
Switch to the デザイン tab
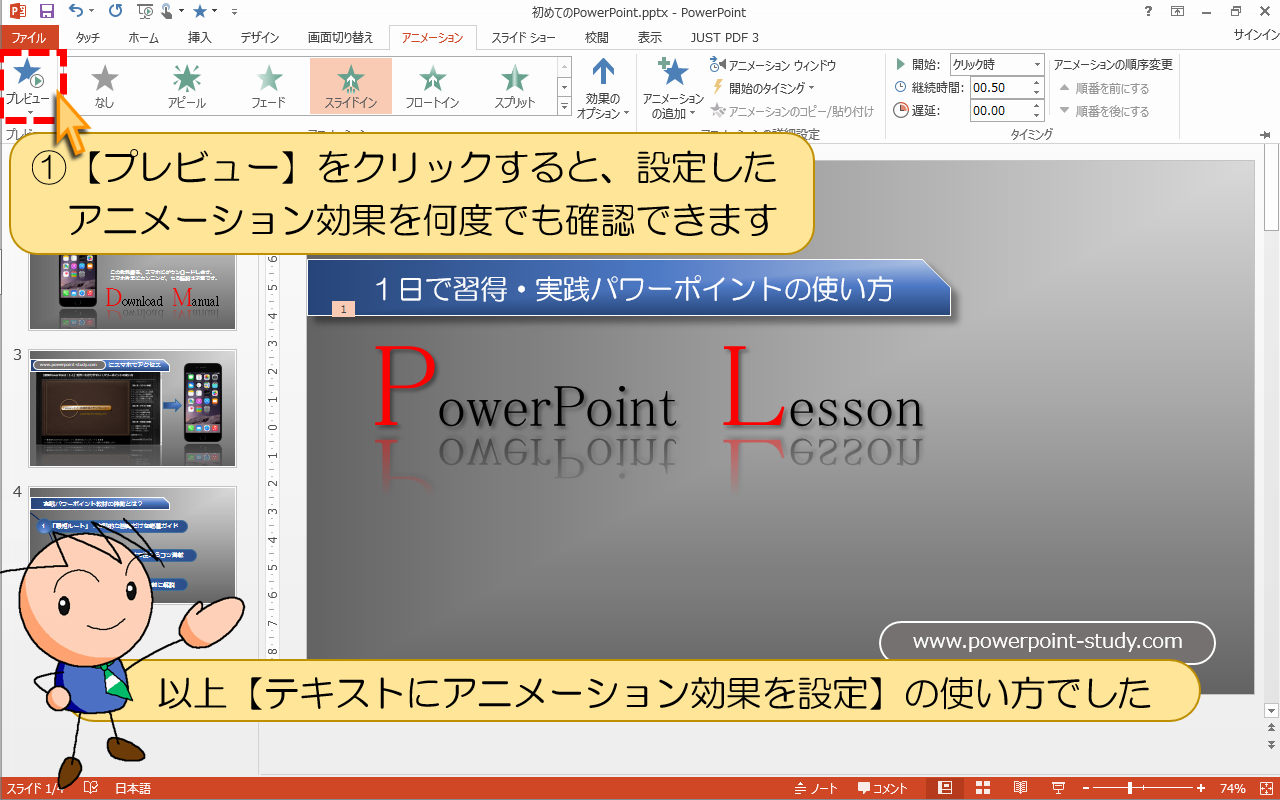point(260,37)
